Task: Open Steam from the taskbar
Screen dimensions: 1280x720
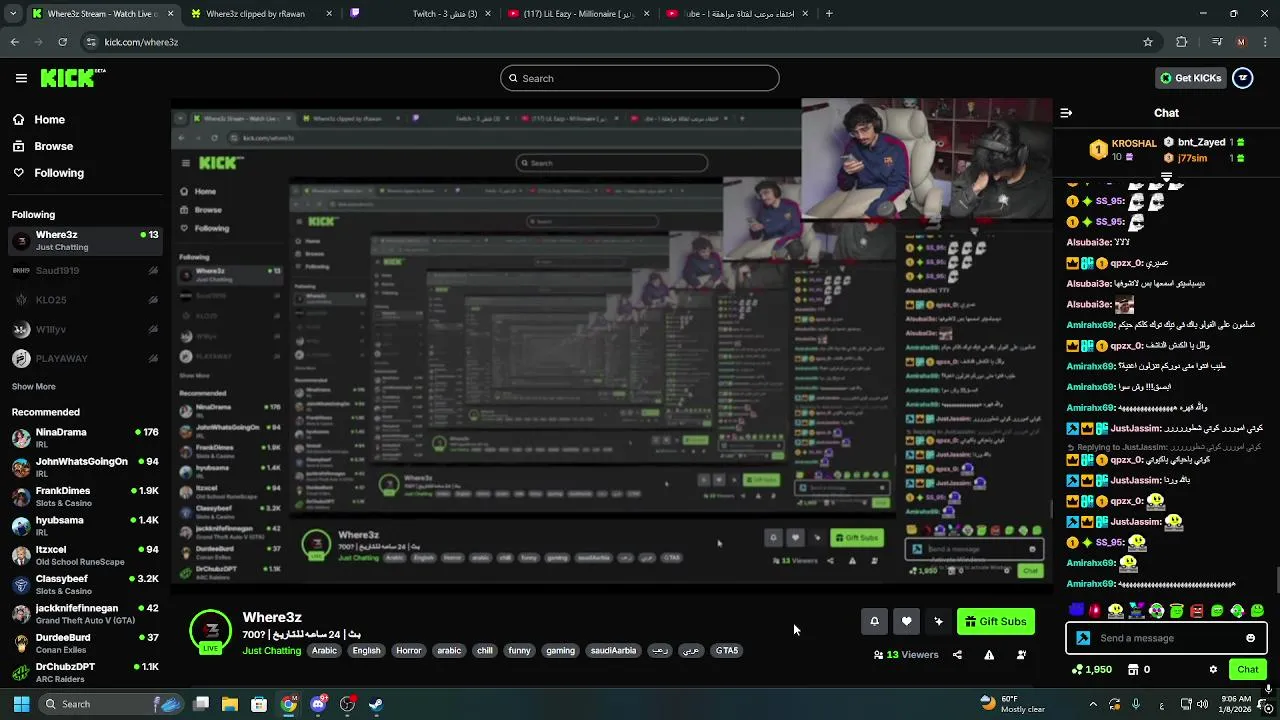Action: 376,704
